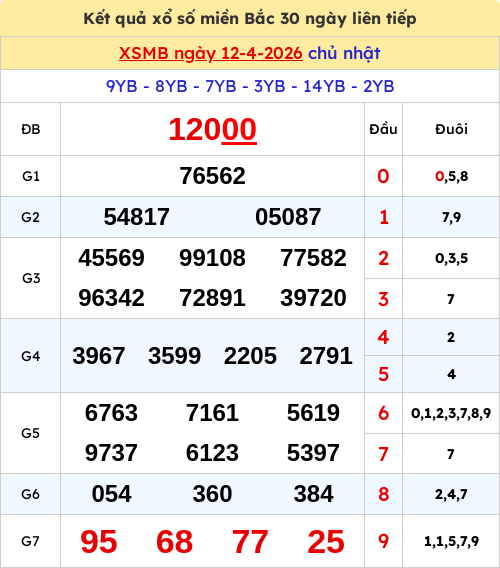Click the G3 row label
500x568 pixels.
point(31,278)
